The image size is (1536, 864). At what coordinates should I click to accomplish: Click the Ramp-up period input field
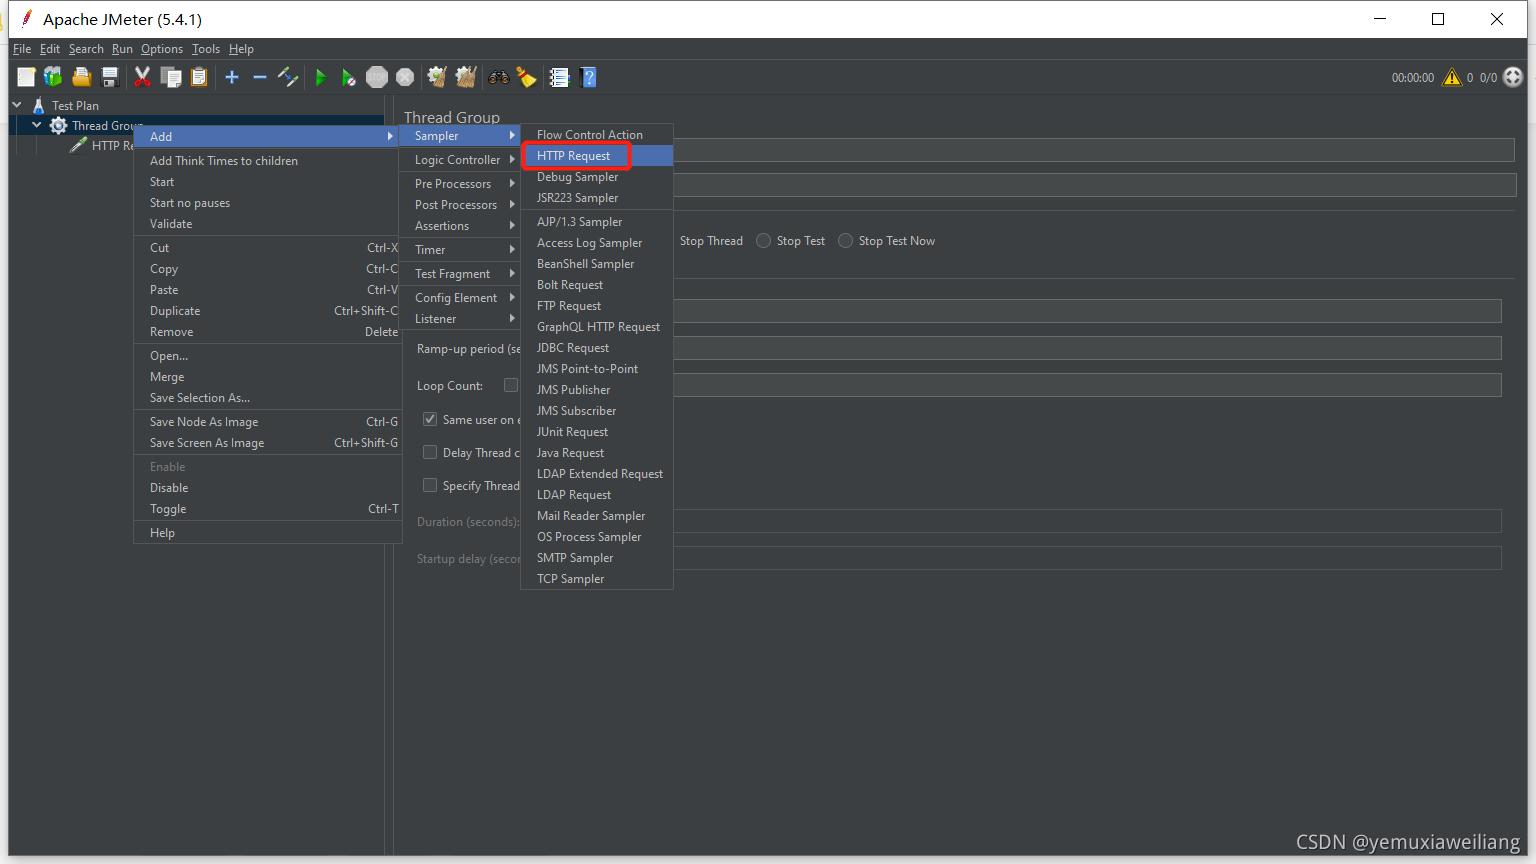(x=1087, y=348)
